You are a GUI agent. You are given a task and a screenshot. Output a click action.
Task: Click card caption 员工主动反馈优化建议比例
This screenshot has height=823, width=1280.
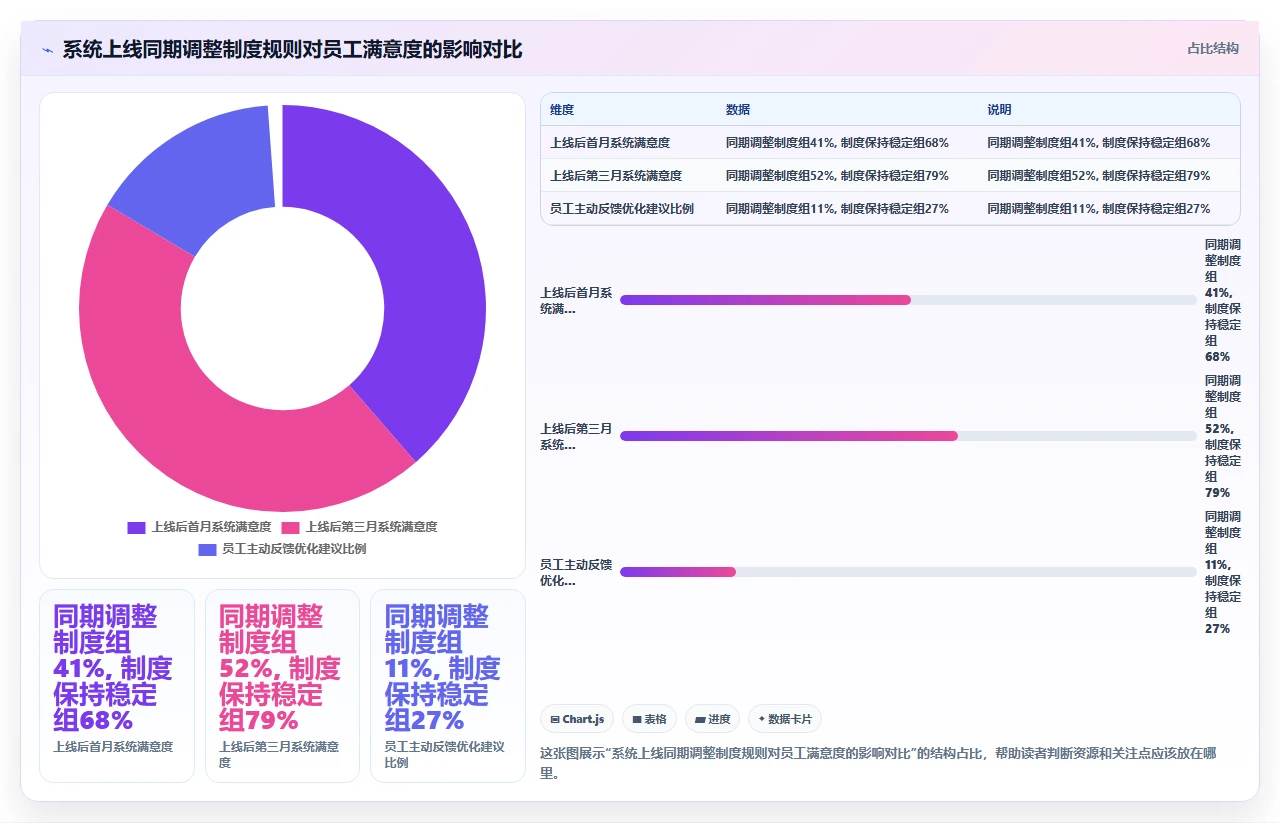click(x=444, y=754)
